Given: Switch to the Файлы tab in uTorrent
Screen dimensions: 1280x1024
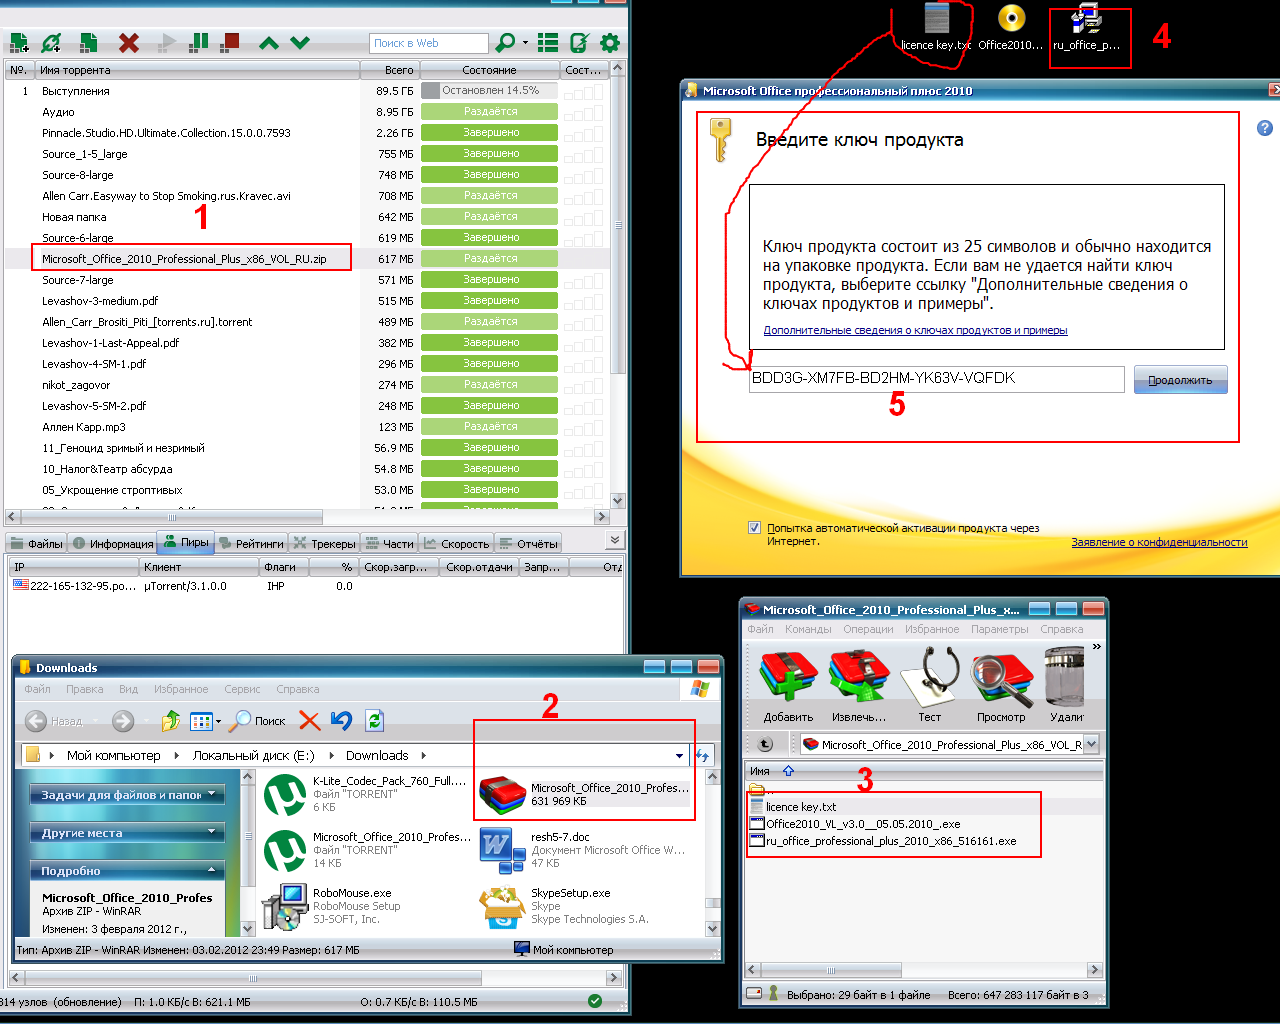Looking at the screenshot, I should coord(37,544).
